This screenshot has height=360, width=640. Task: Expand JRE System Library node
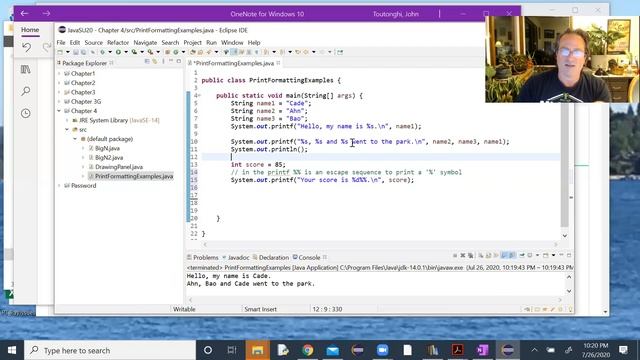tap(67, 120)
